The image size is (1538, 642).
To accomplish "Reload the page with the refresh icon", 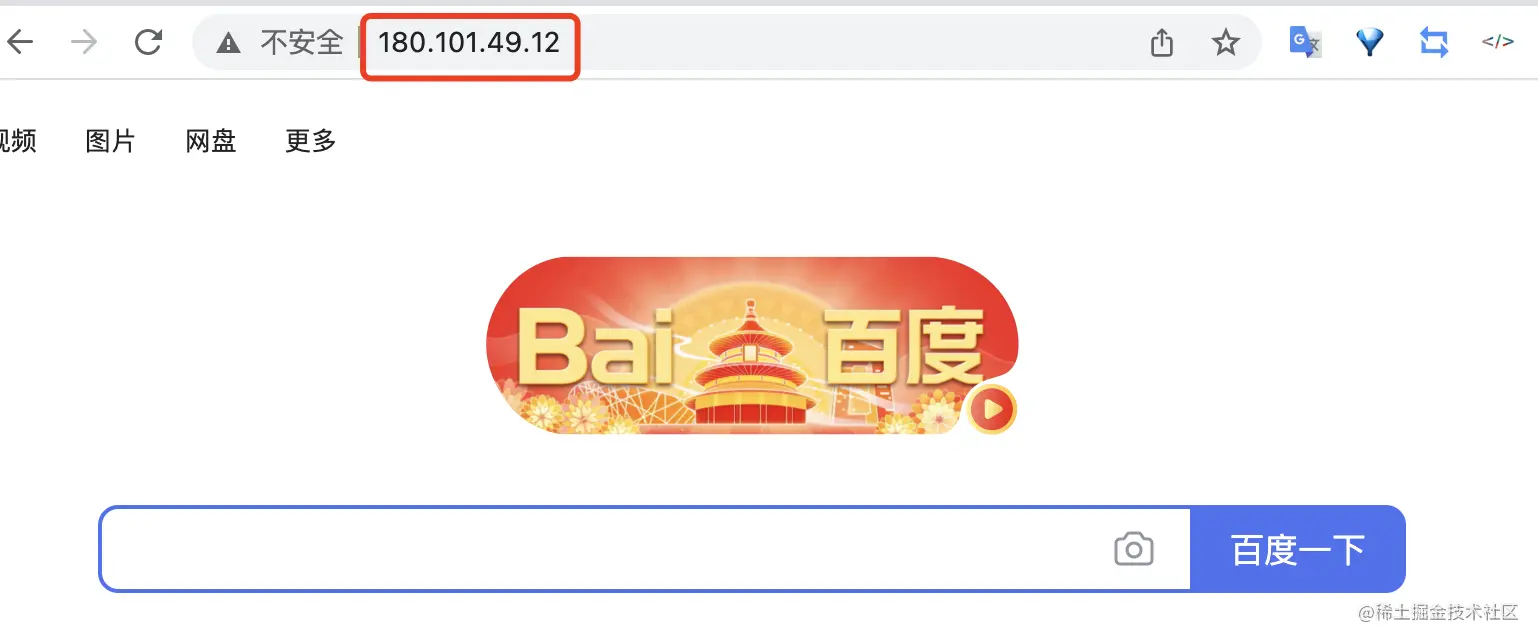I will (148, 42).
